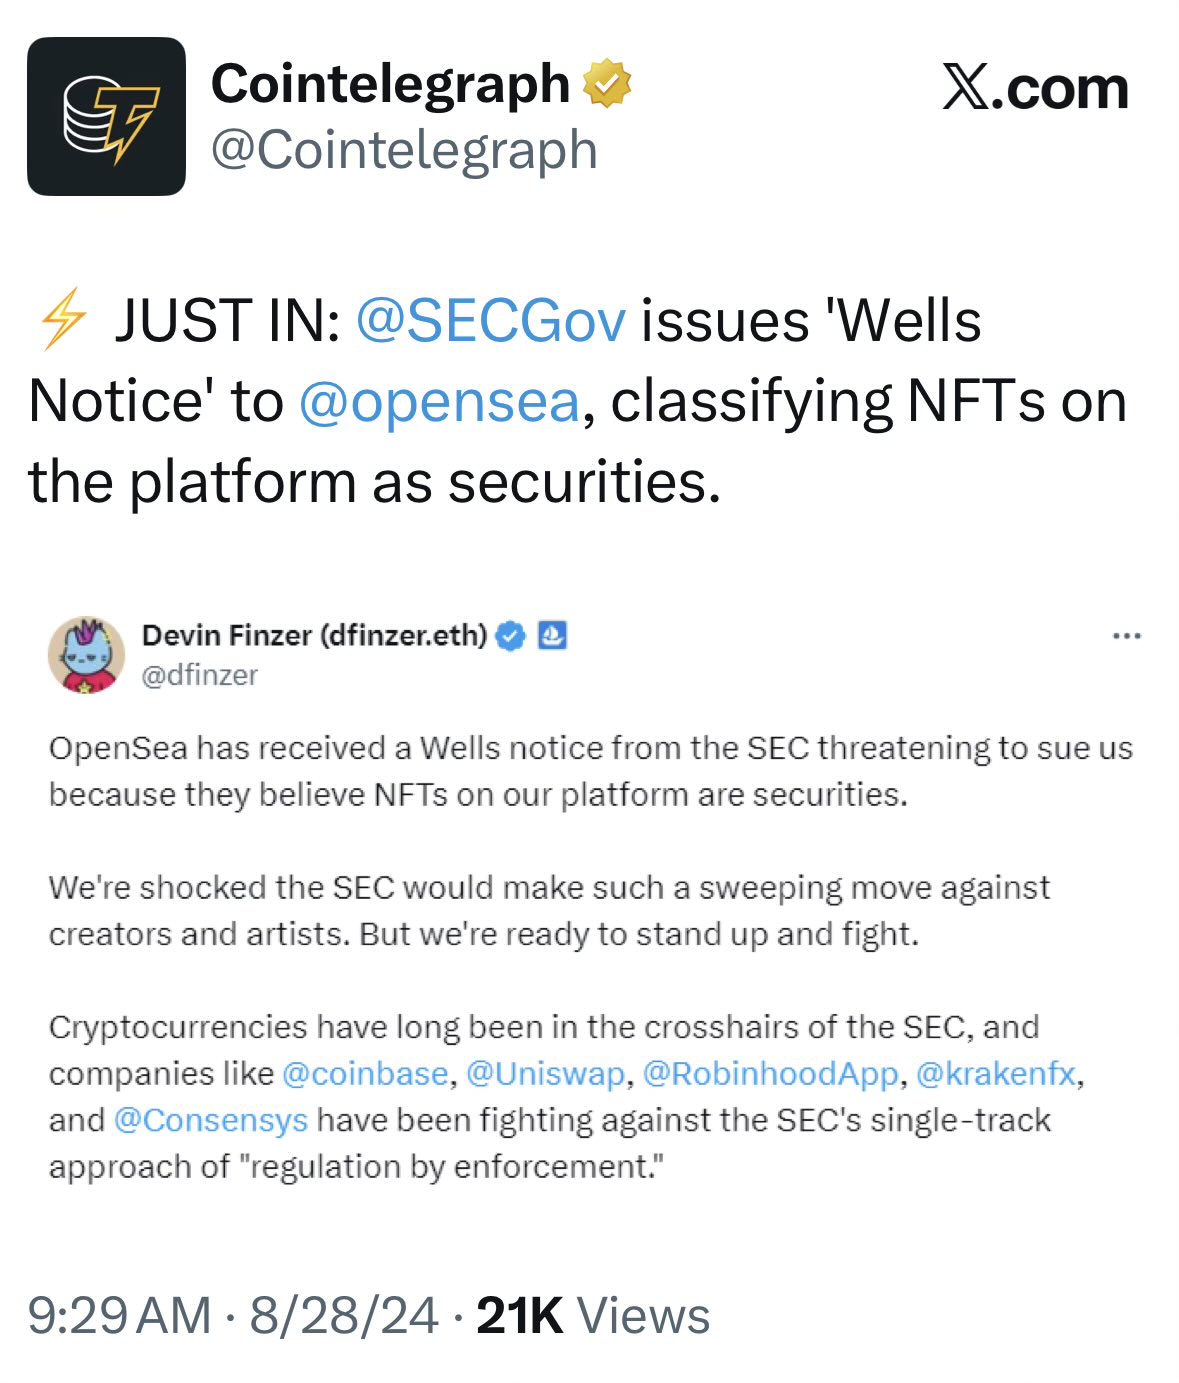Open the quoted tweet's first paragraph about Wells notice
Image resolution: width=1179 pixels, height=1383 pixels.
click(x=590, y=771)
